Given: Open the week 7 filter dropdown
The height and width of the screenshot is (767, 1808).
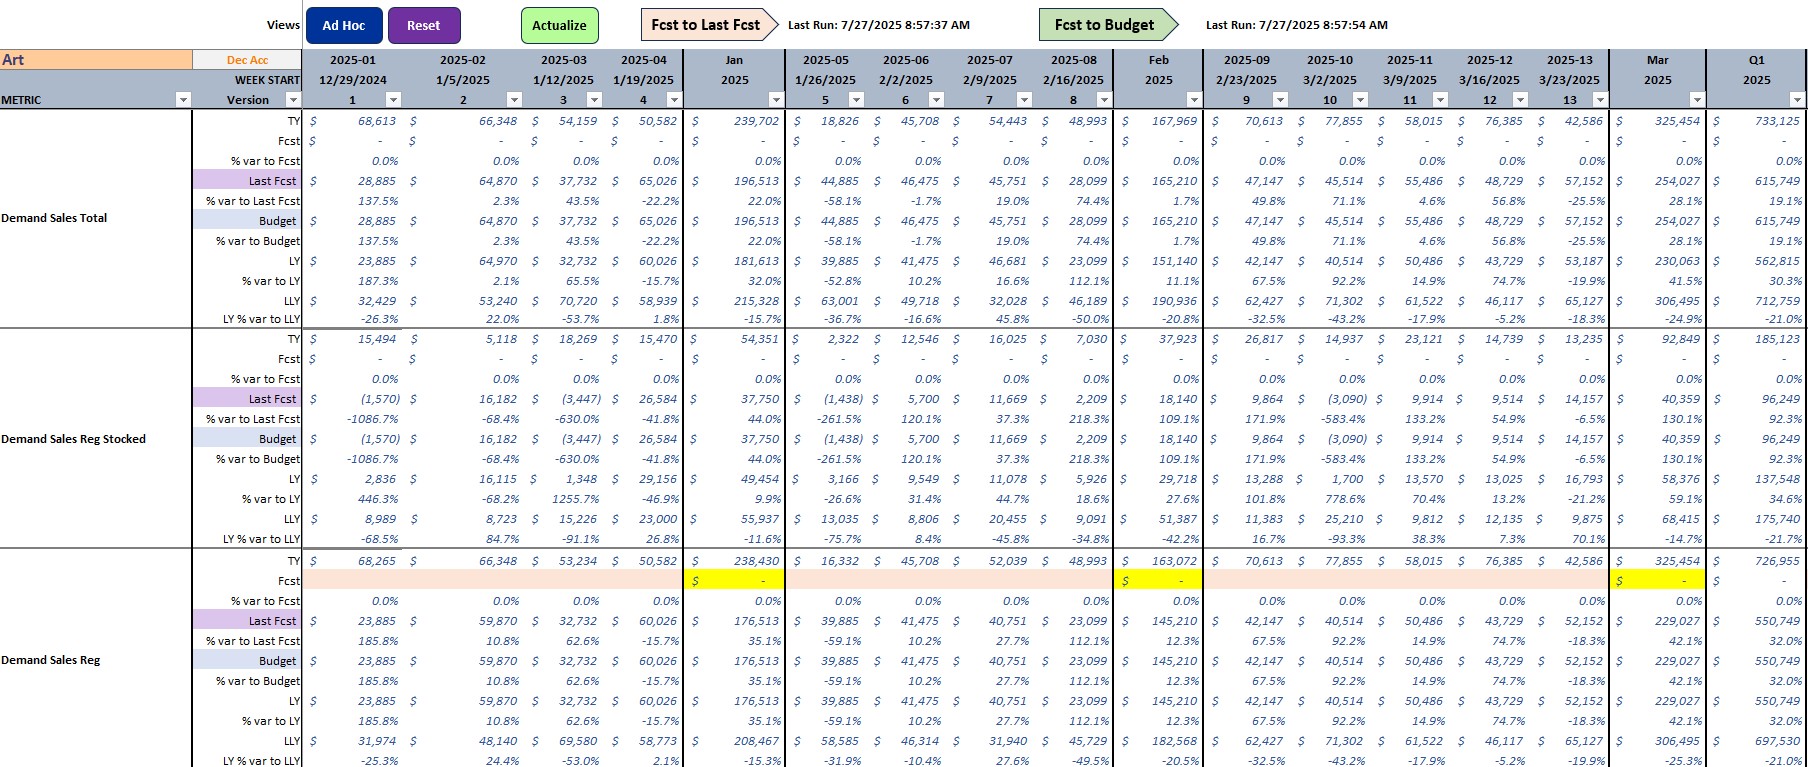Looking at the screenshot, I should (x=1024, y=100).
